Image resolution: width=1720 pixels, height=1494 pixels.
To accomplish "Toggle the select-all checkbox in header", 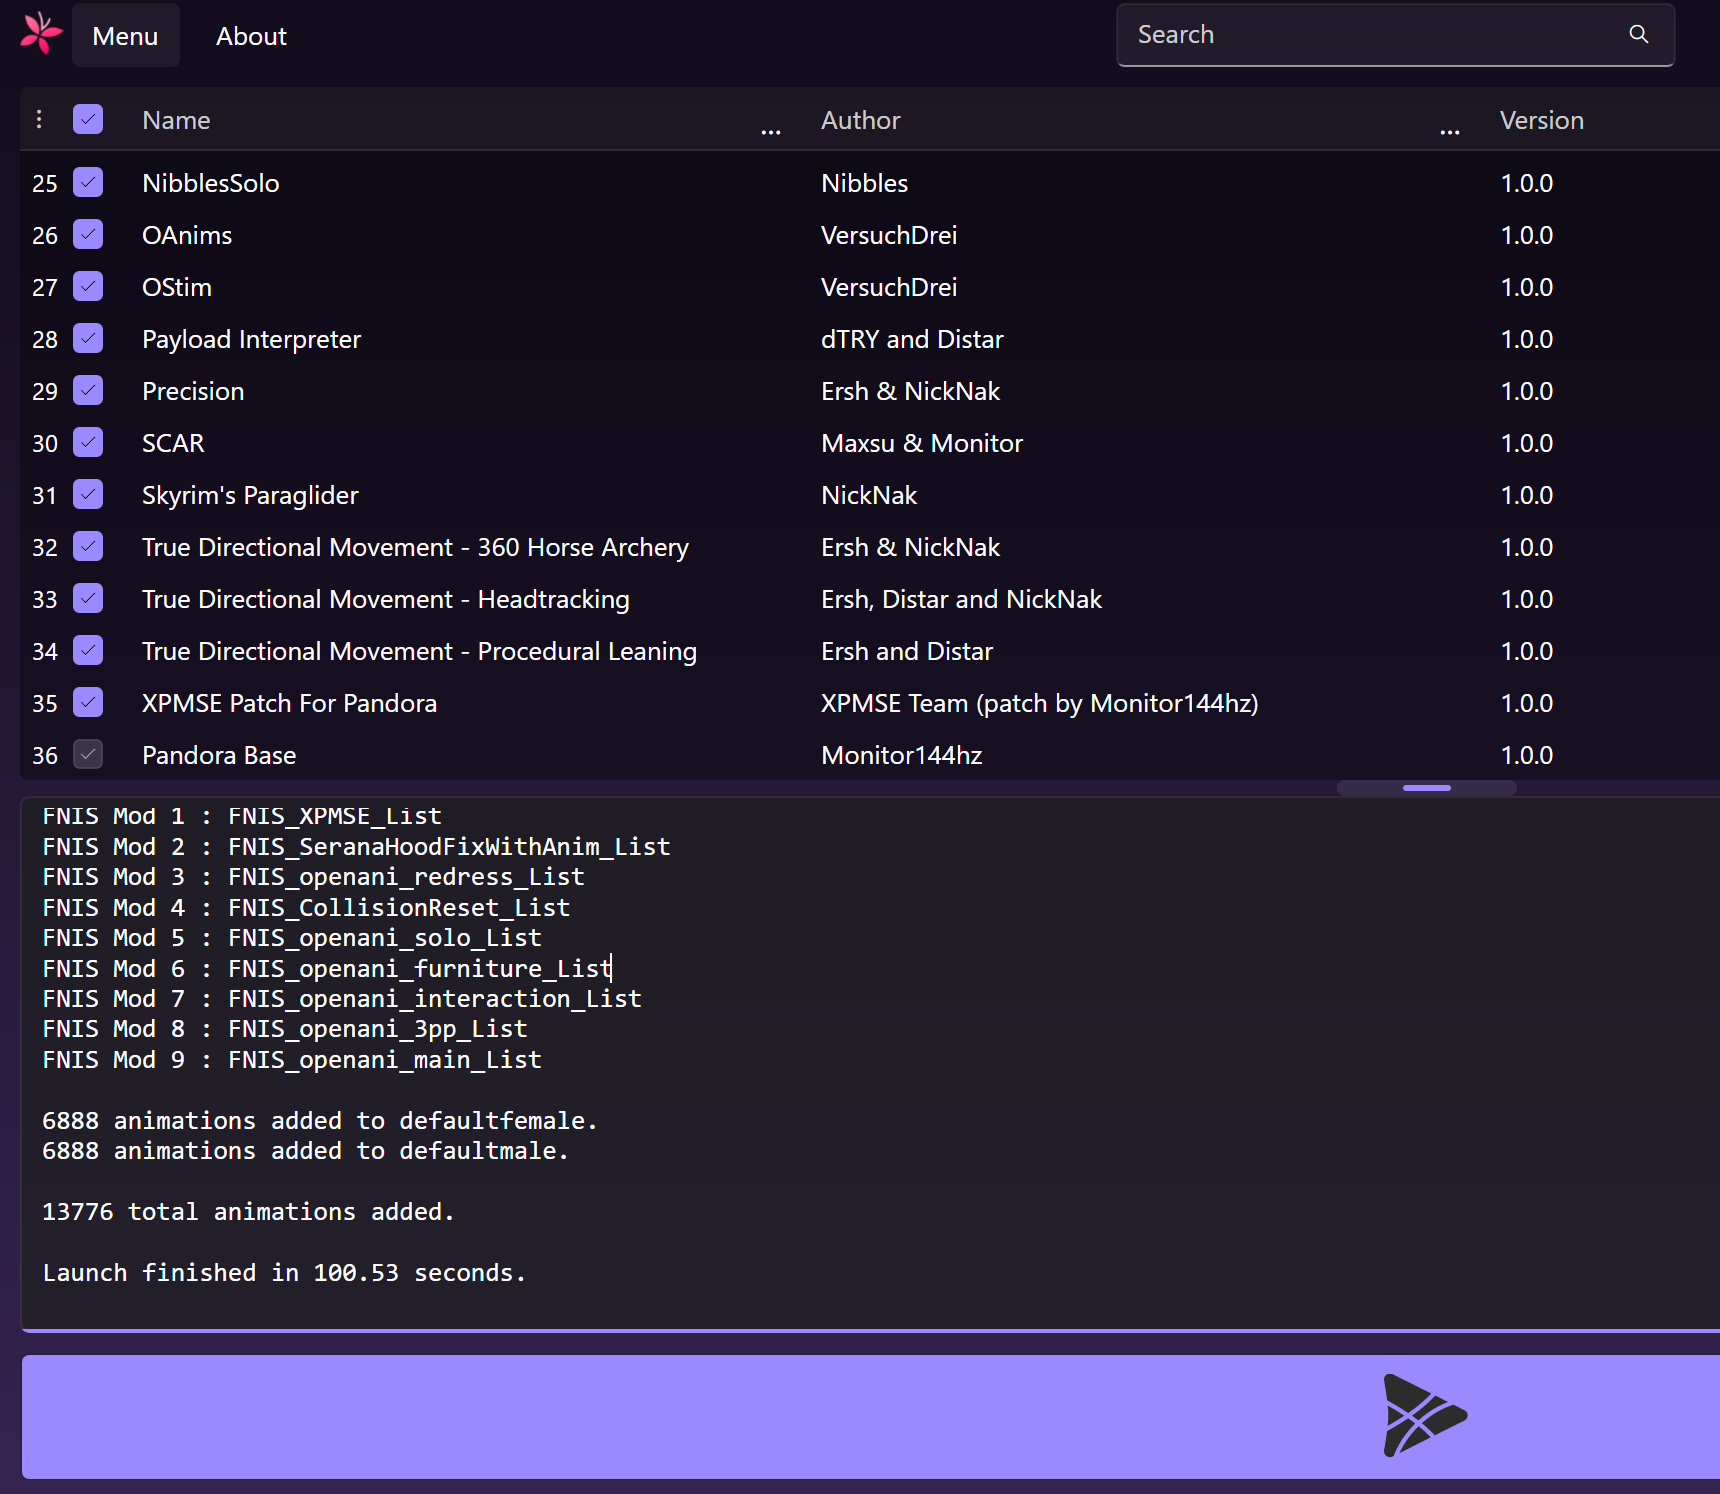I will [x=88, y=120].
